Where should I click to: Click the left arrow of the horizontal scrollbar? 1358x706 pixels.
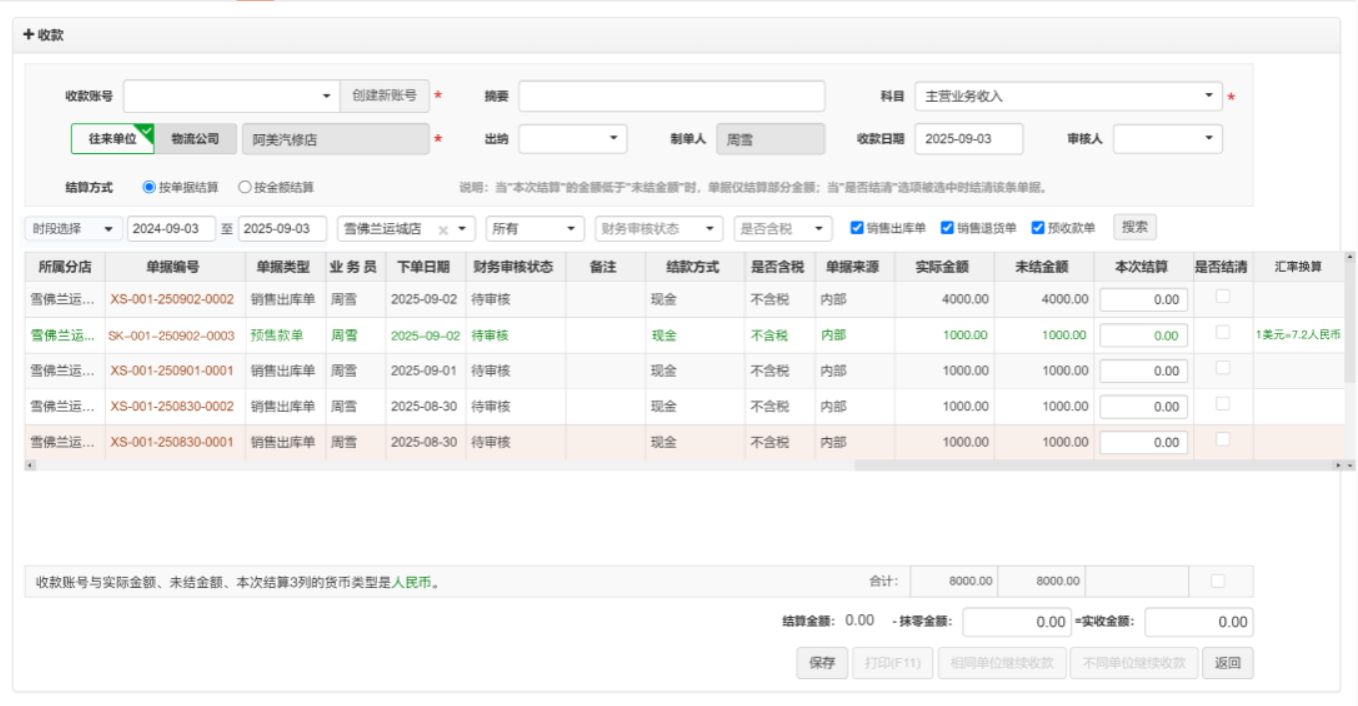[30, 465]
